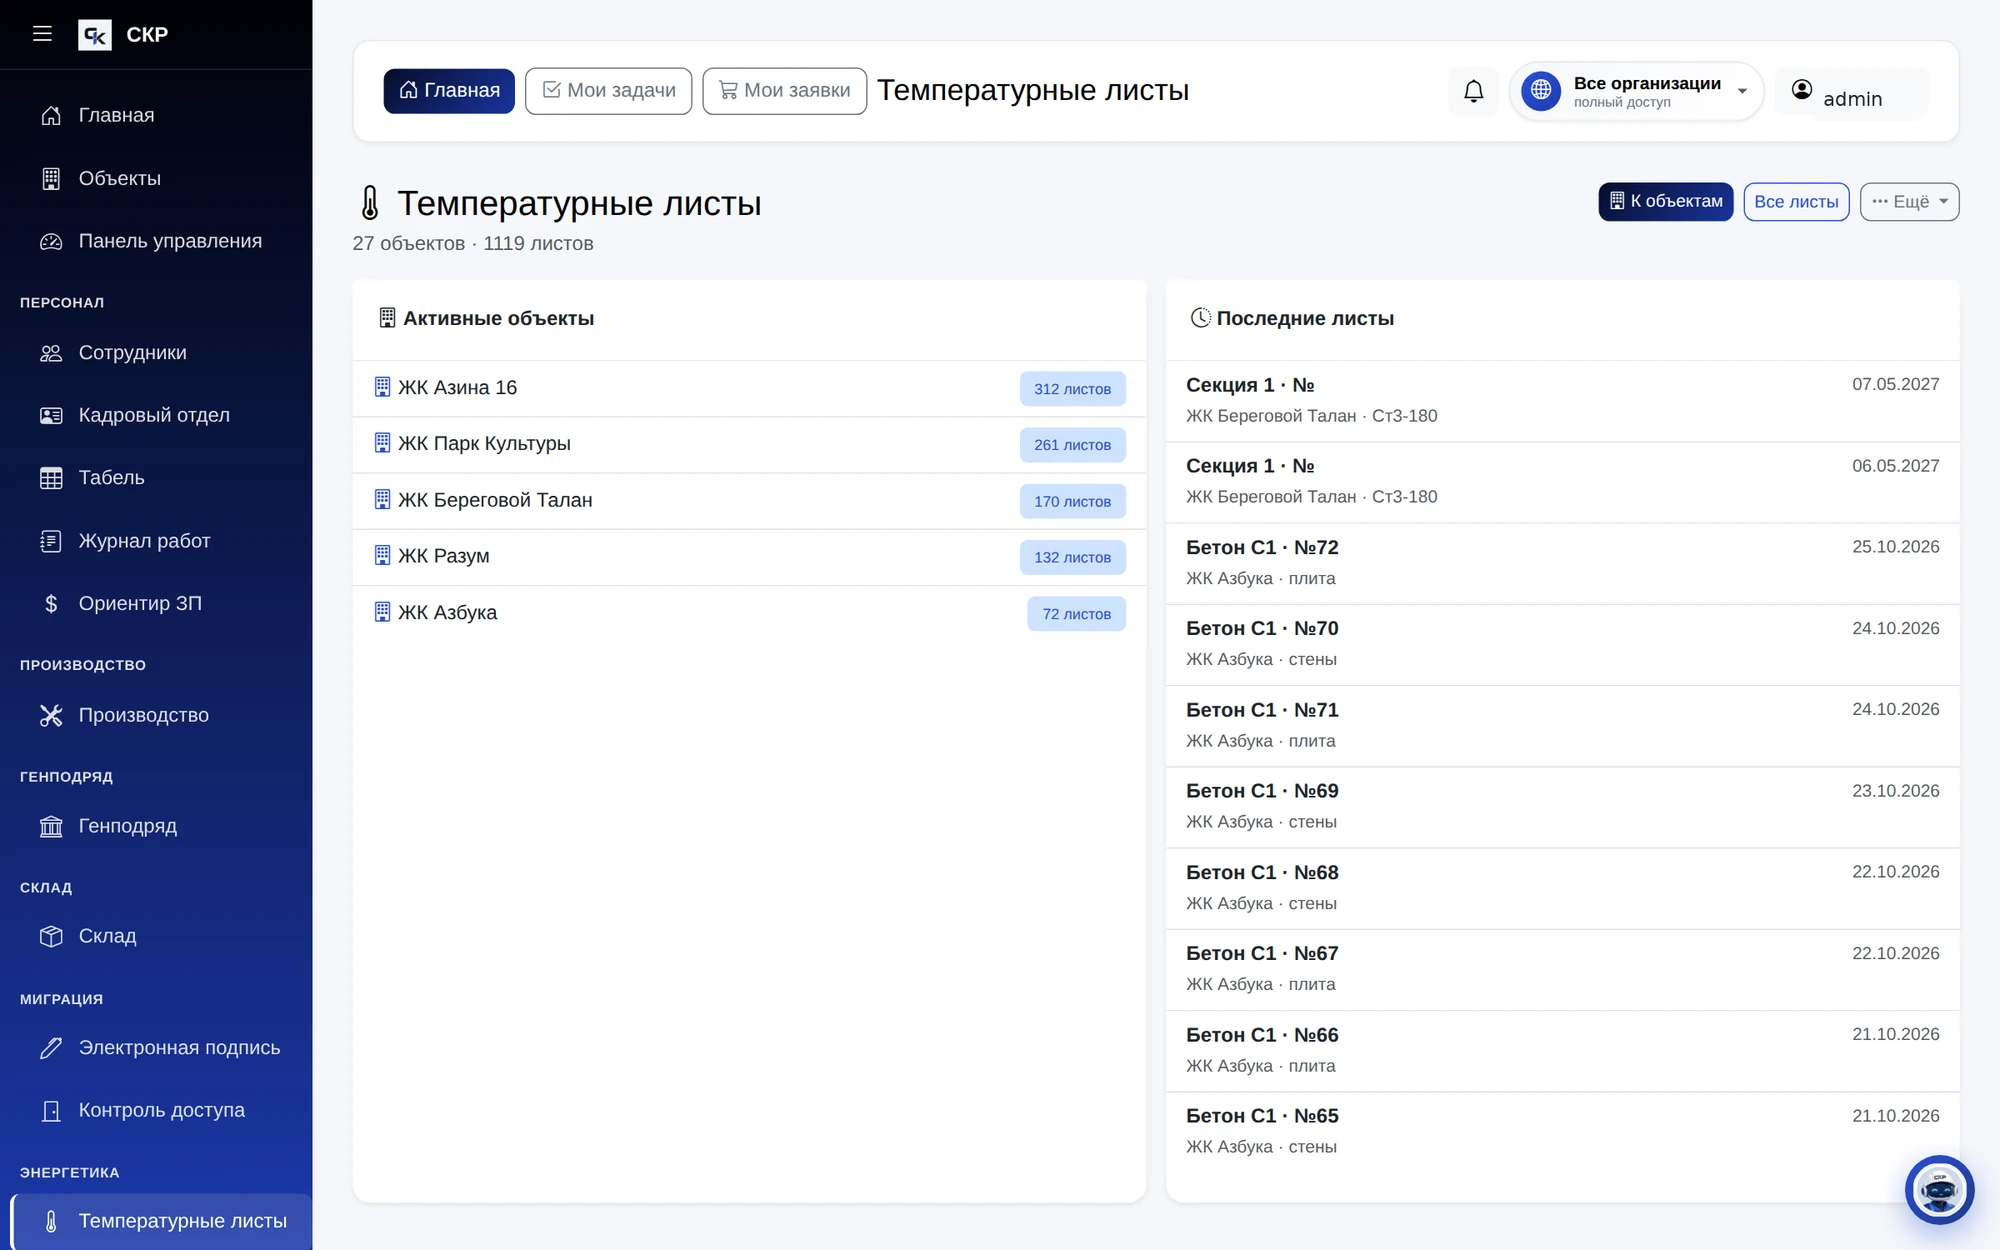This screenshot has width=2000, height=1250.
Task: Open ЖК Береговой Талан object row
Action: click(x=749, y=501)
